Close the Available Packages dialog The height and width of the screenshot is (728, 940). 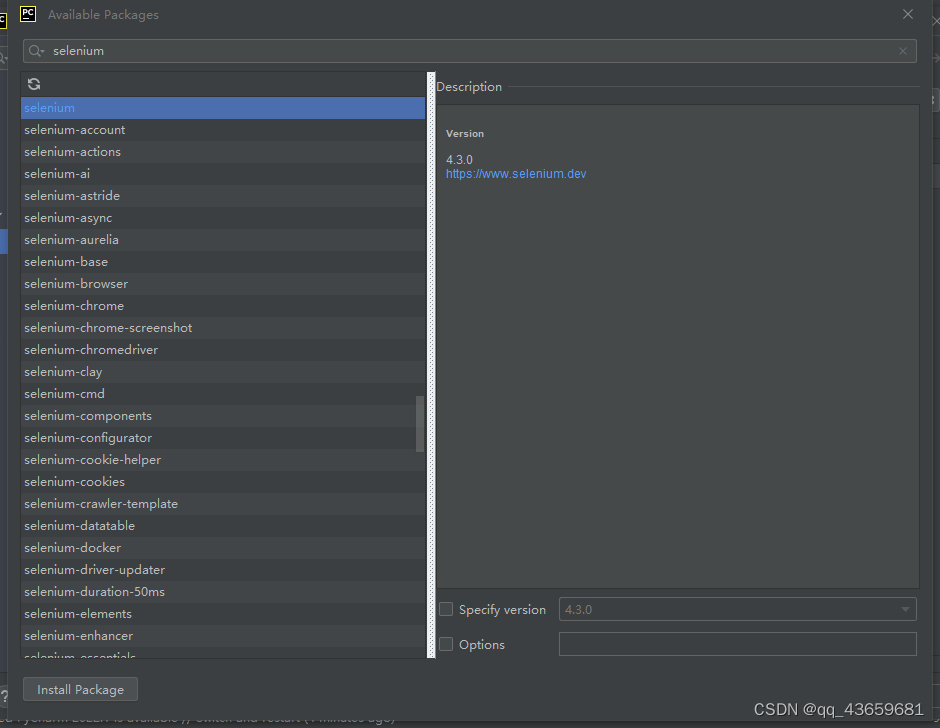pyautogui.click(x=908, y=14)
